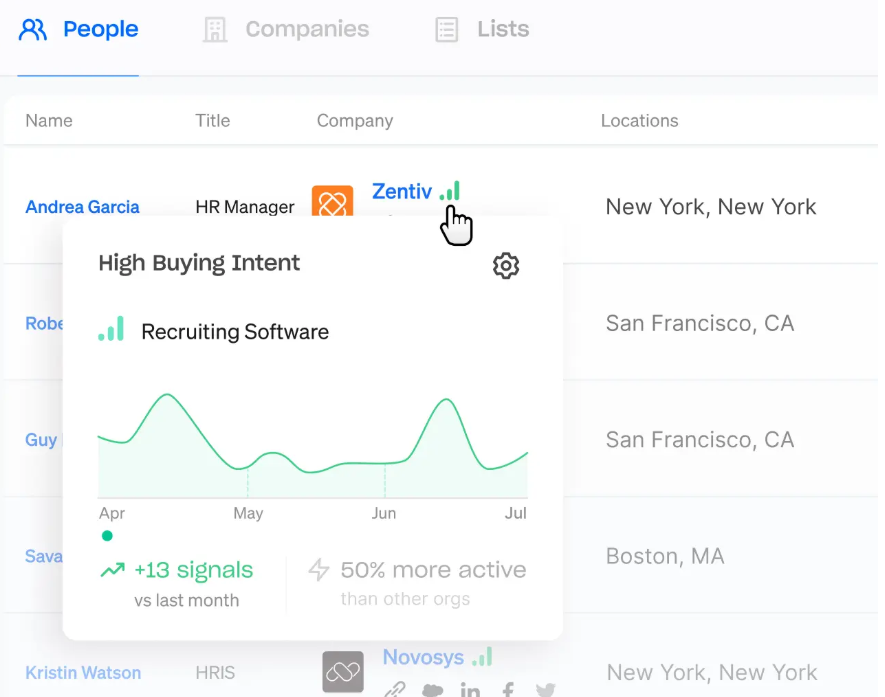The image size is (885, 697).
Task: Open the High Buying Intent settings gear
Action: click(506, 265)
